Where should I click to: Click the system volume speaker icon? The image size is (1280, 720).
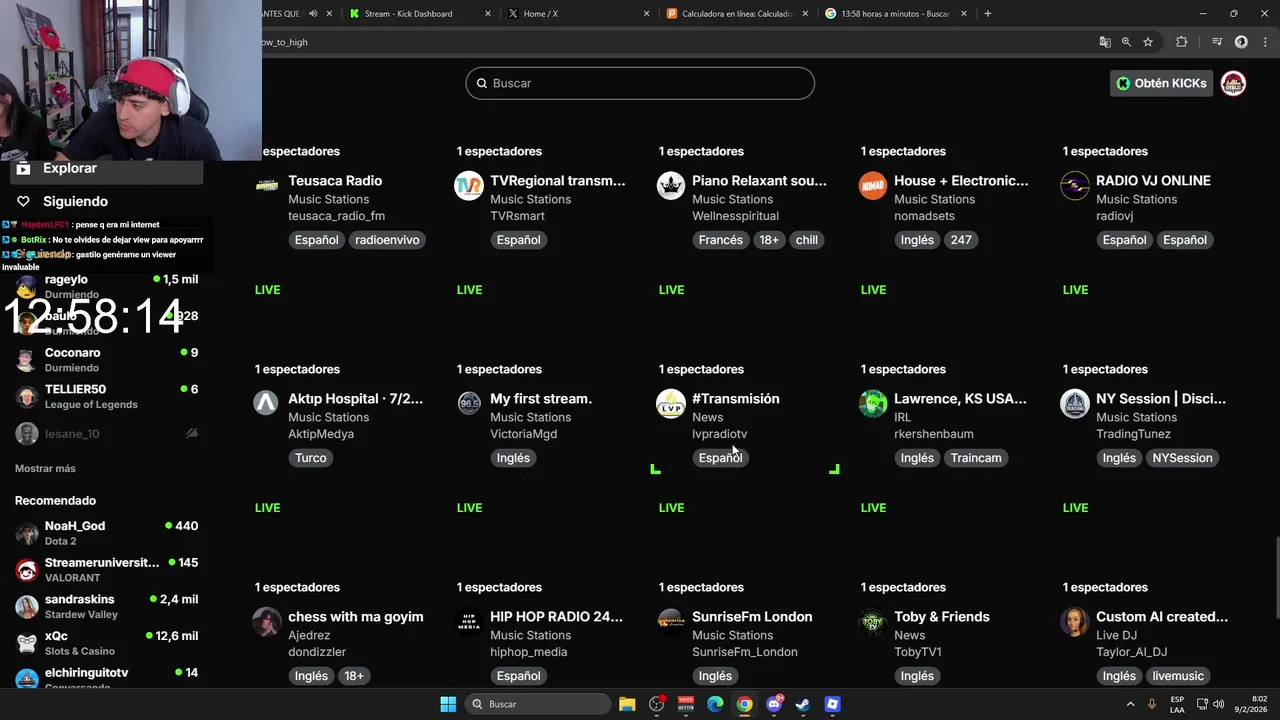pos(1219,704)
